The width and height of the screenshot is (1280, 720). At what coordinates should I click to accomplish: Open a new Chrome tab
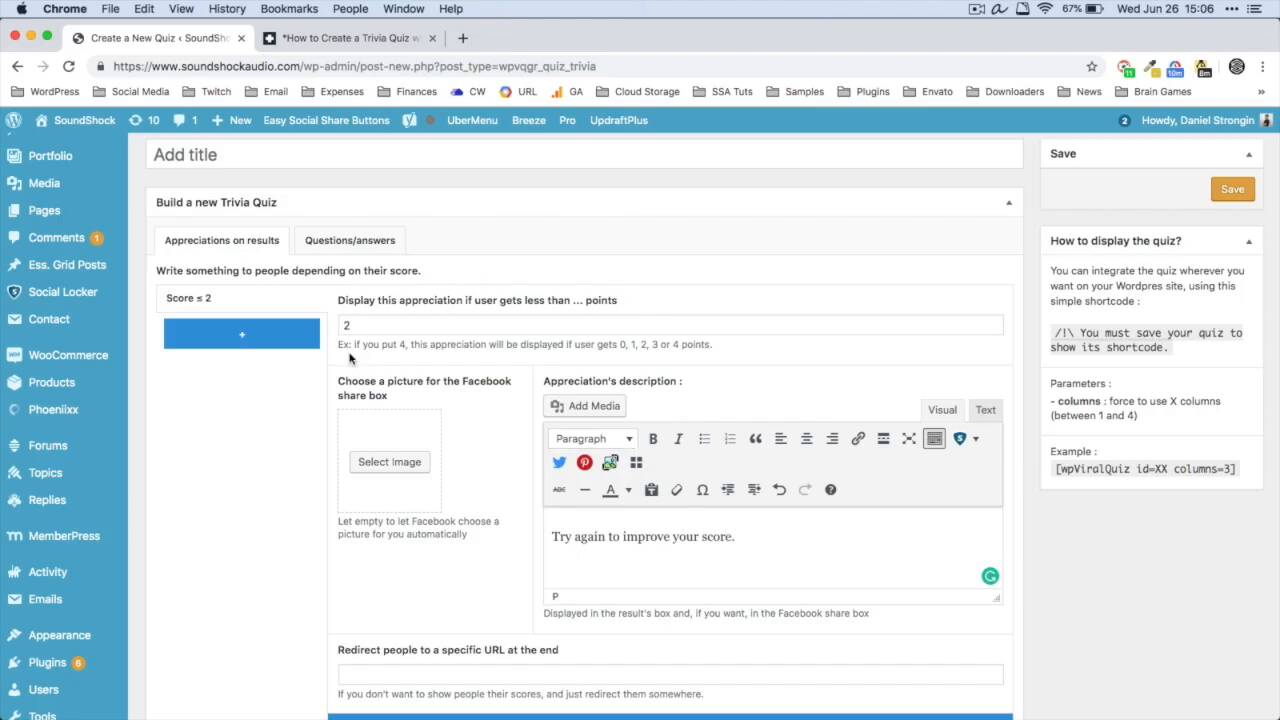point(462,38)
